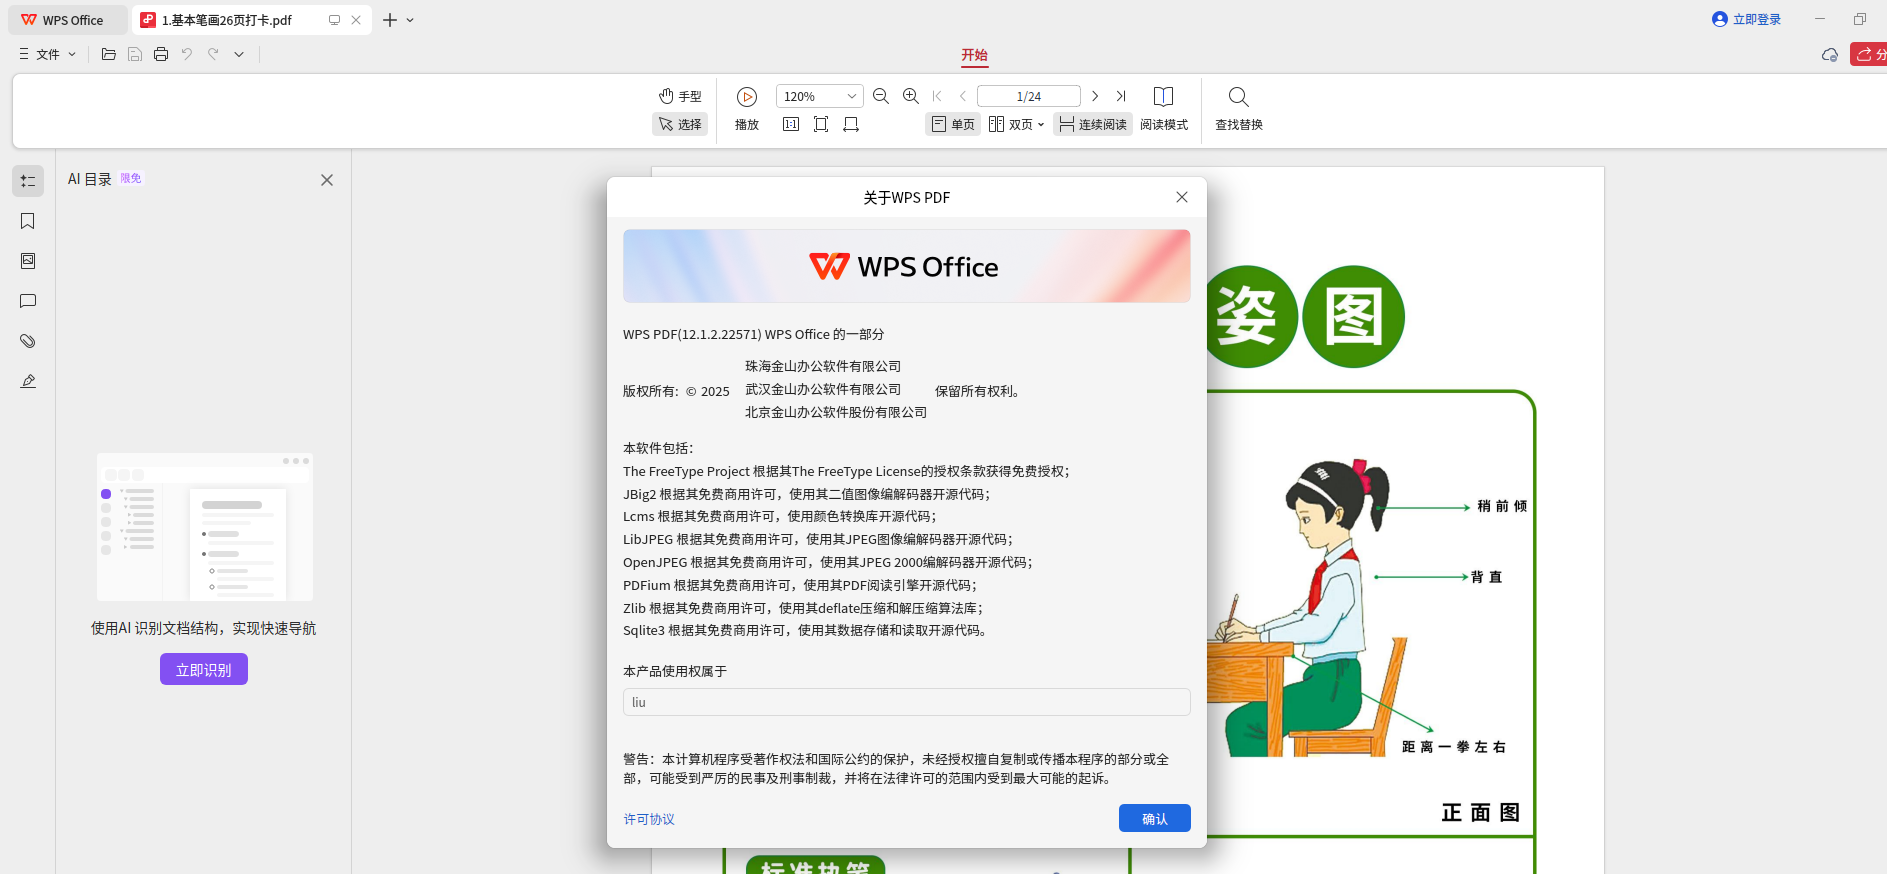This screenshot has height=874, width=1887.
Task: Click the zoom in magnifier icon
Action: pyautogui.click(x=911, y=96)
